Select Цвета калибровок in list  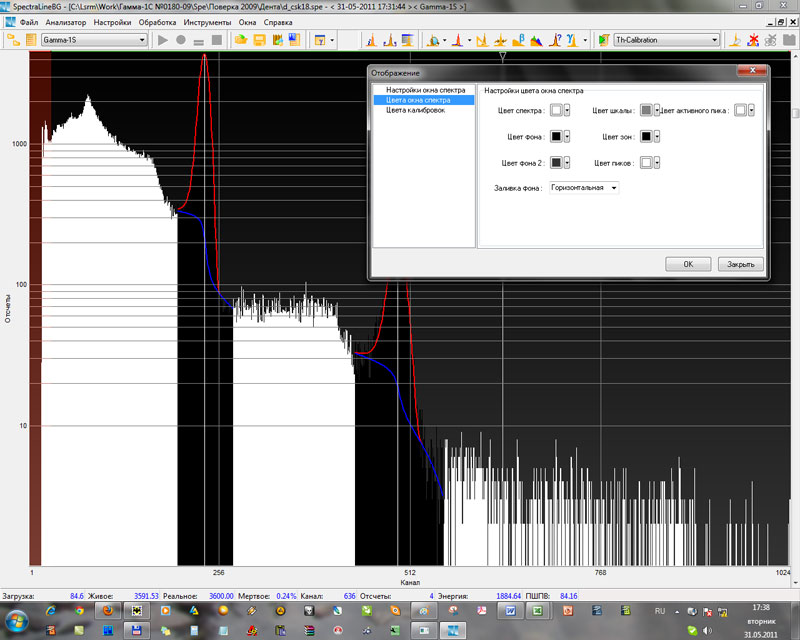point(416,110)
